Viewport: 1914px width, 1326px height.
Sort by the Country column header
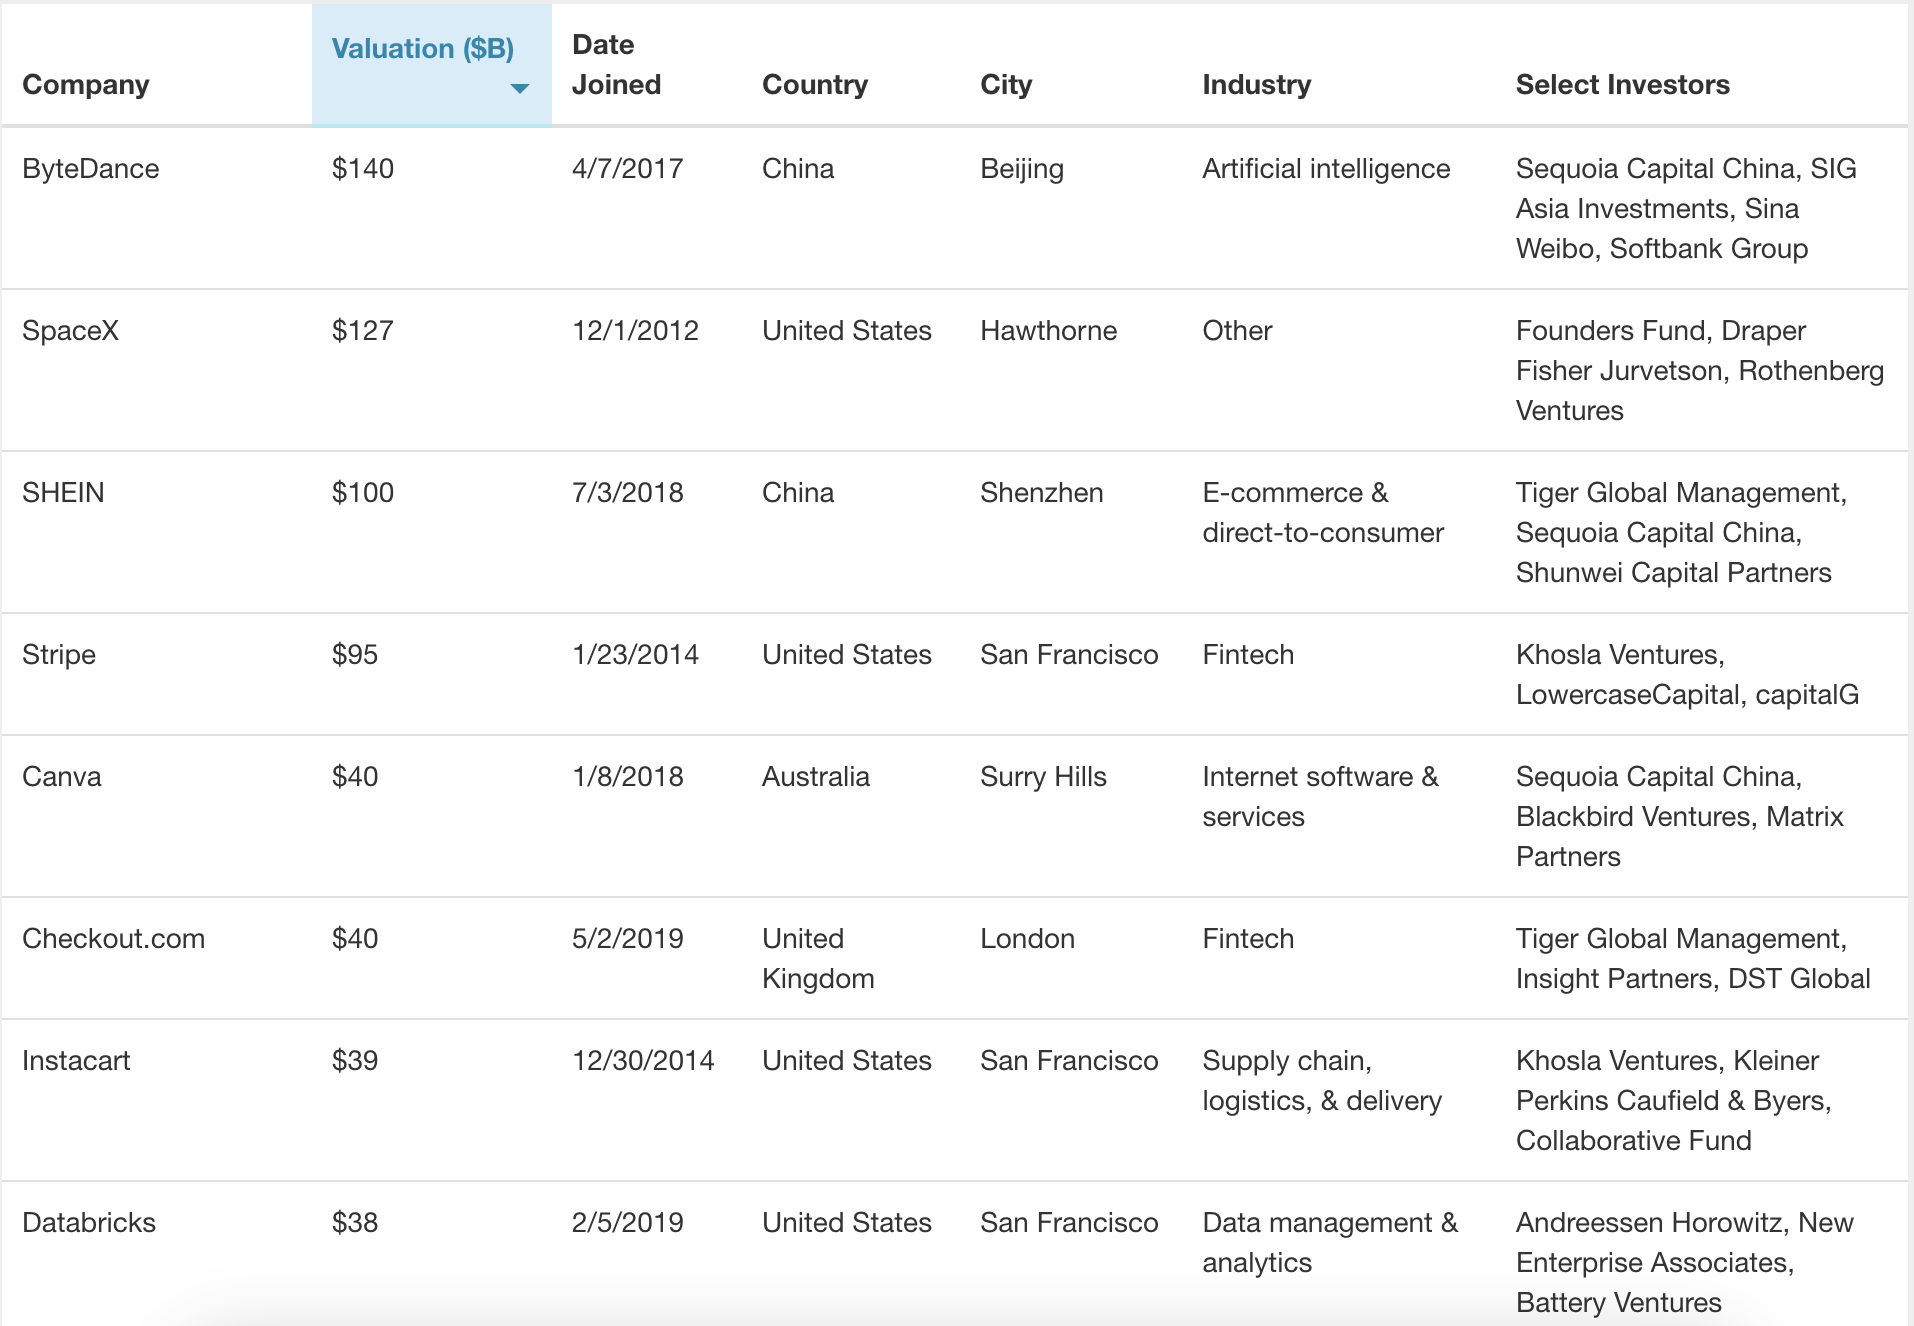815,85
